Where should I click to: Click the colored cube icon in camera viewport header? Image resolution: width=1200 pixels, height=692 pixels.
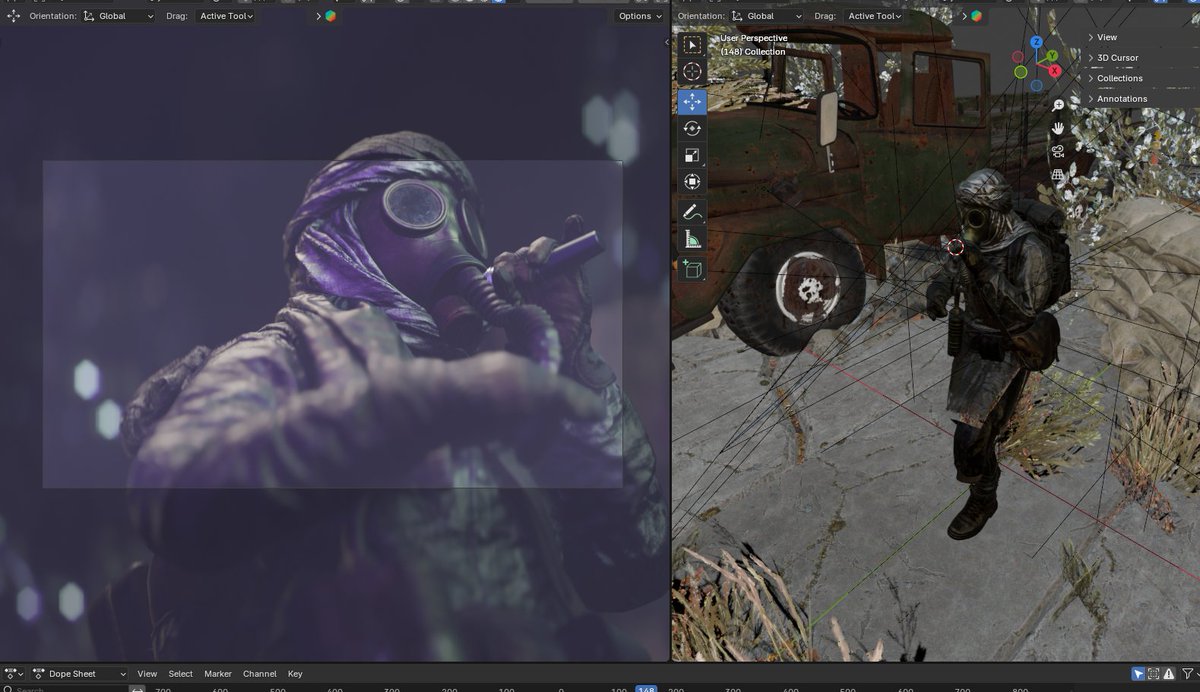point(330,16)
